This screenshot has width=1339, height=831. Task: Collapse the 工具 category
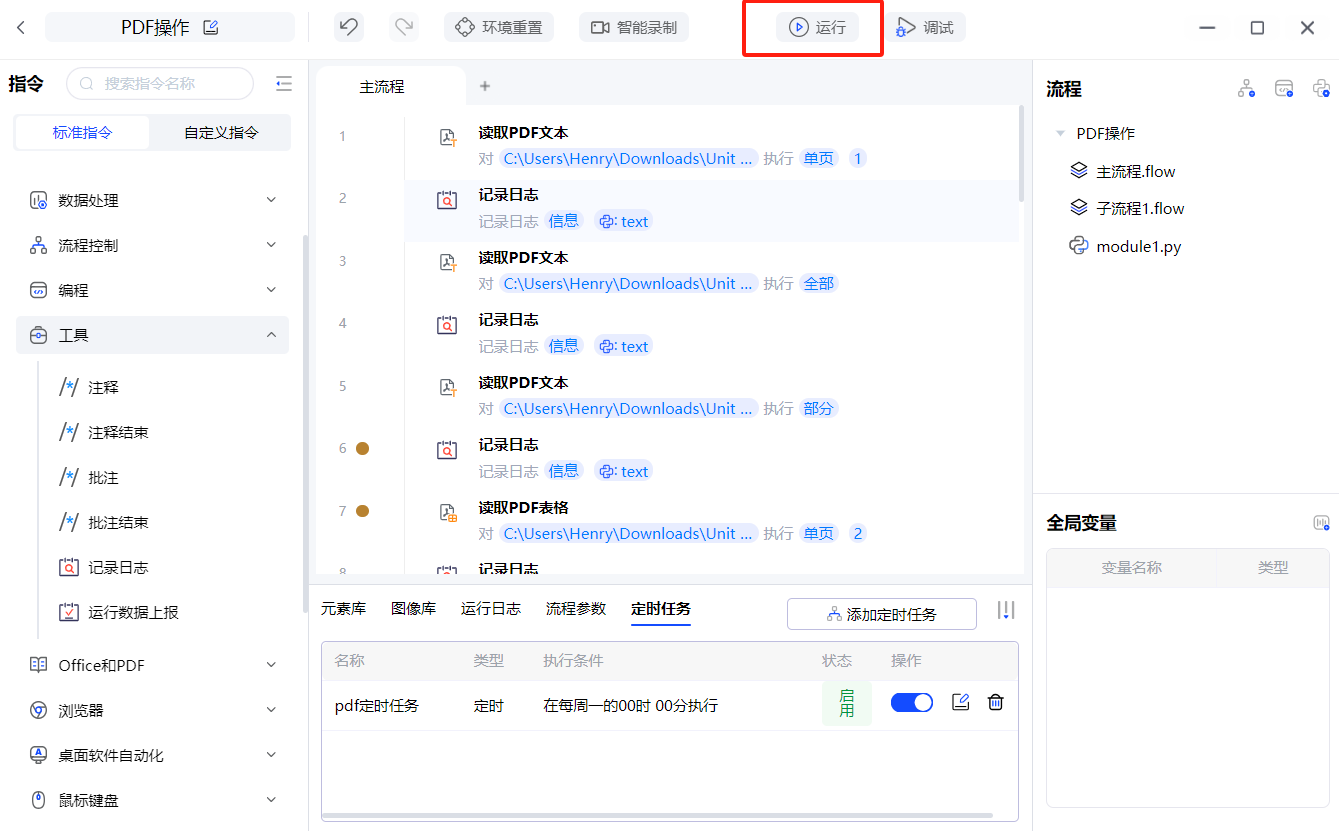pos(152,335)
